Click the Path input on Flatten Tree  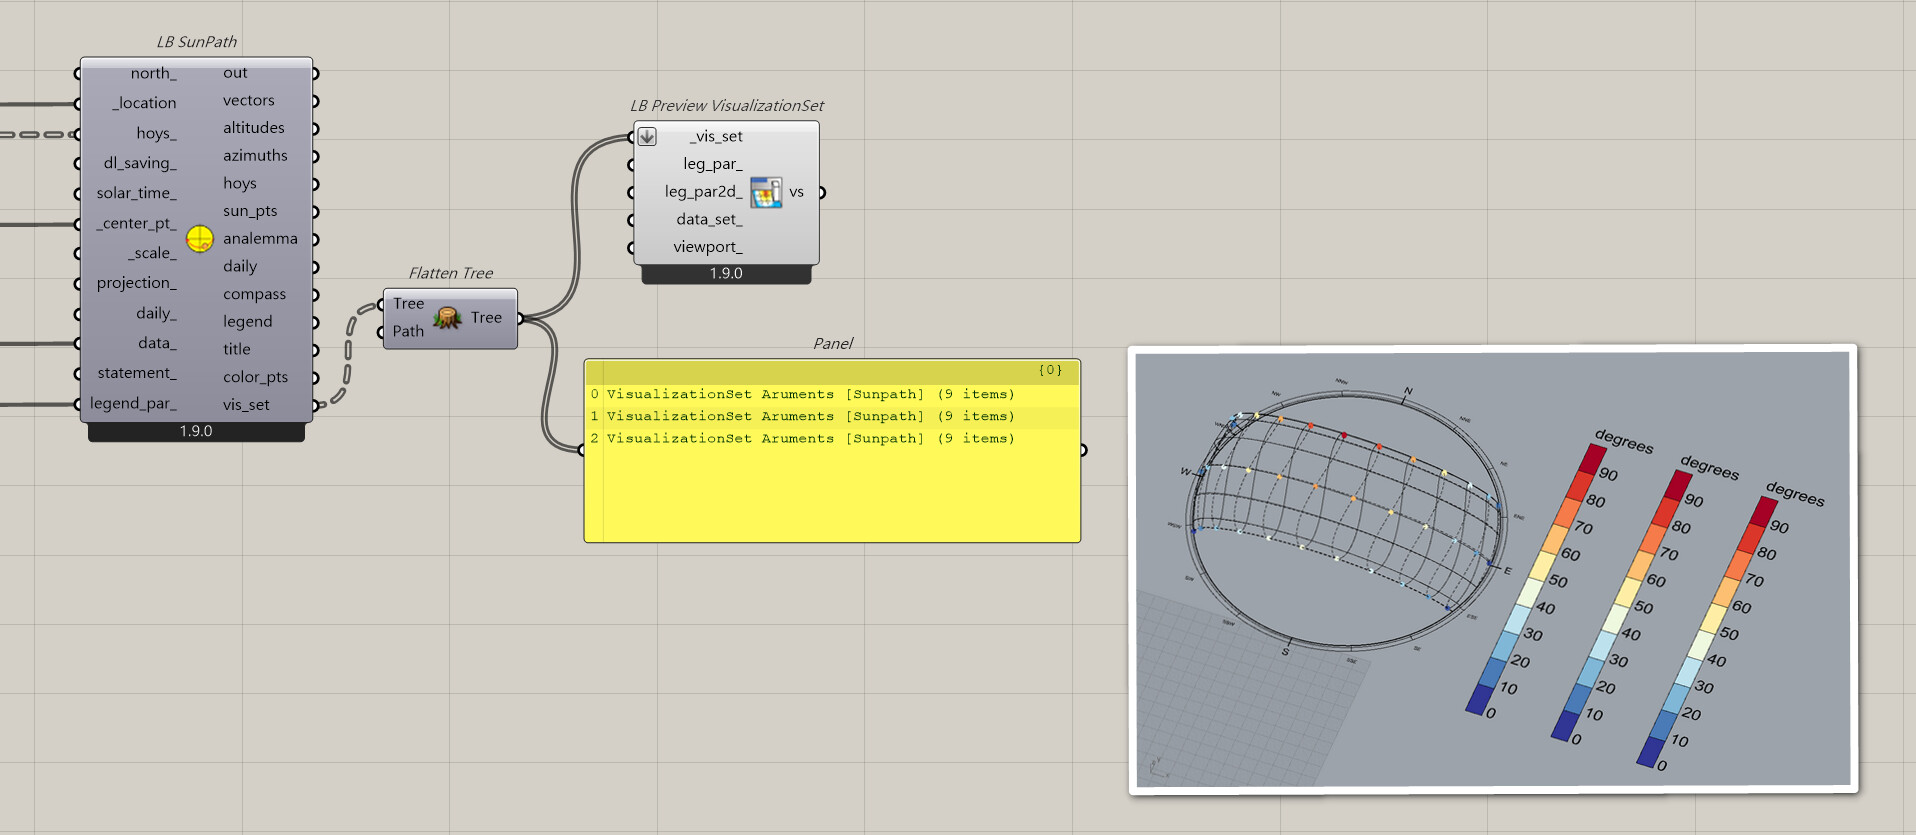[408, 331]
